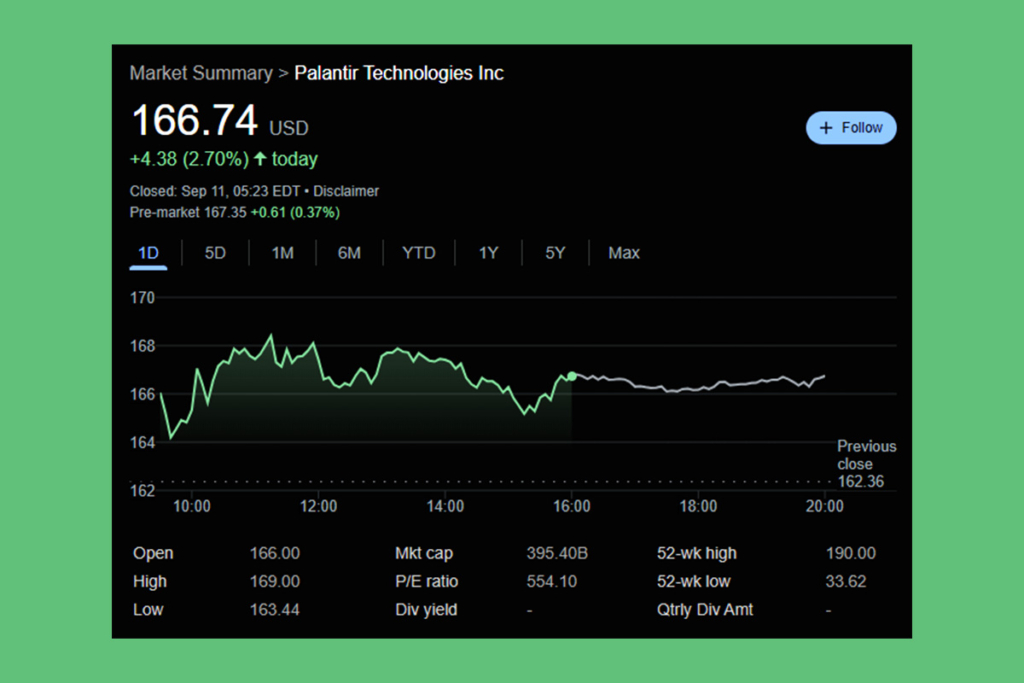Click the green price marker dot on chart

tap(572, 376)
